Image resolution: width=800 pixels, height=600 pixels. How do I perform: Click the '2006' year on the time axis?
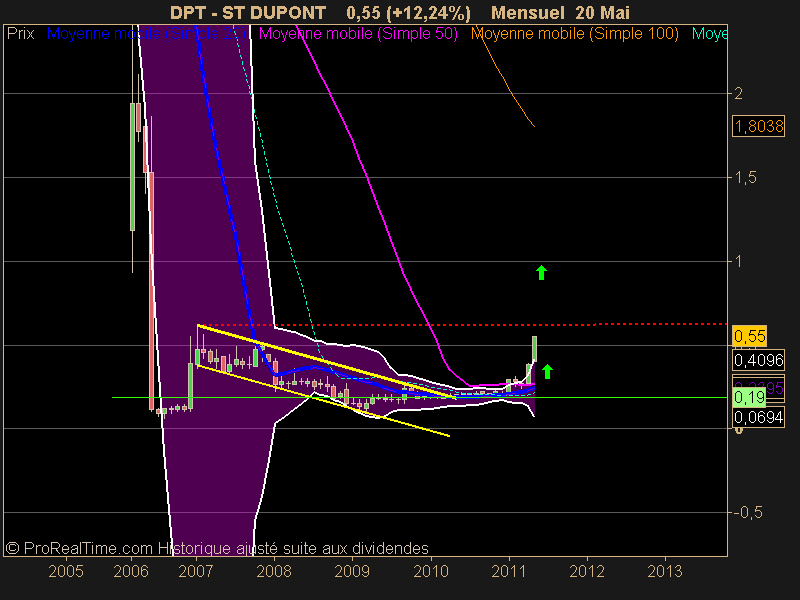[131, 571]
